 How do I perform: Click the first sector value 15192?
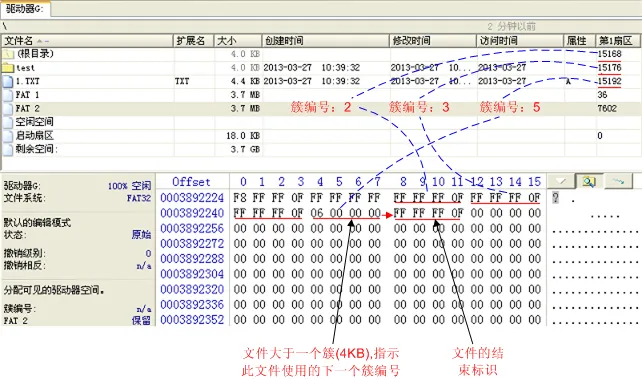[609, 81]
